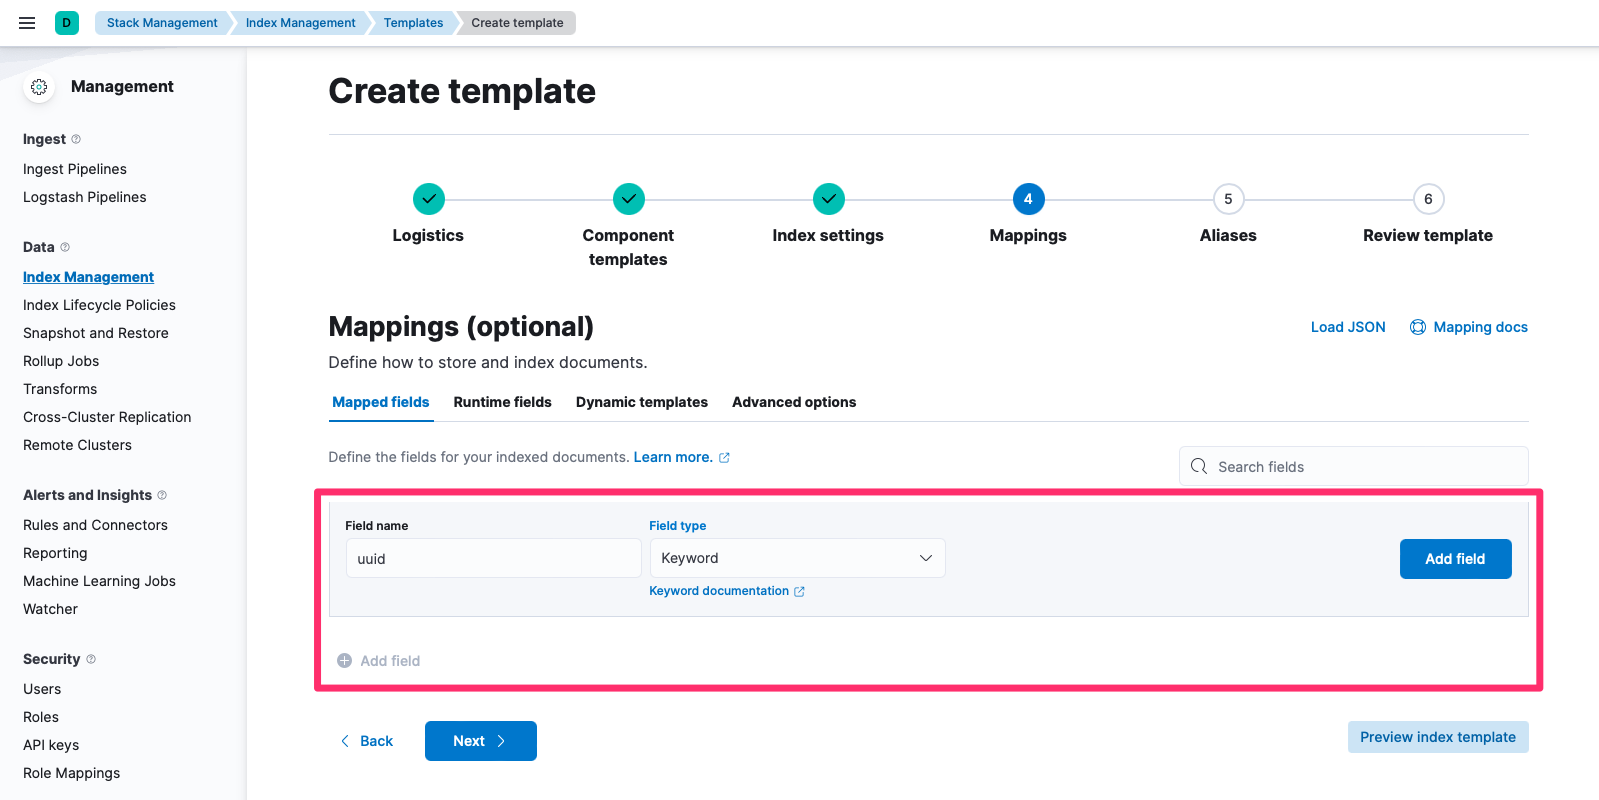Click the Logistics step checkmark circle
Screen dimensions: 1599x800
pos(428,199)
